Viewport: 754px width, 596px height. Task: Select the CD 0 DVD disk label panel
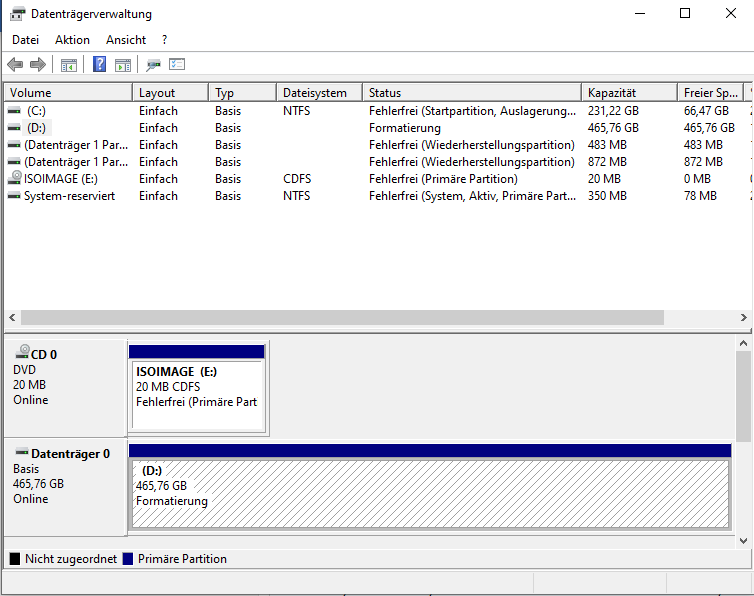[x=65, y=388]
